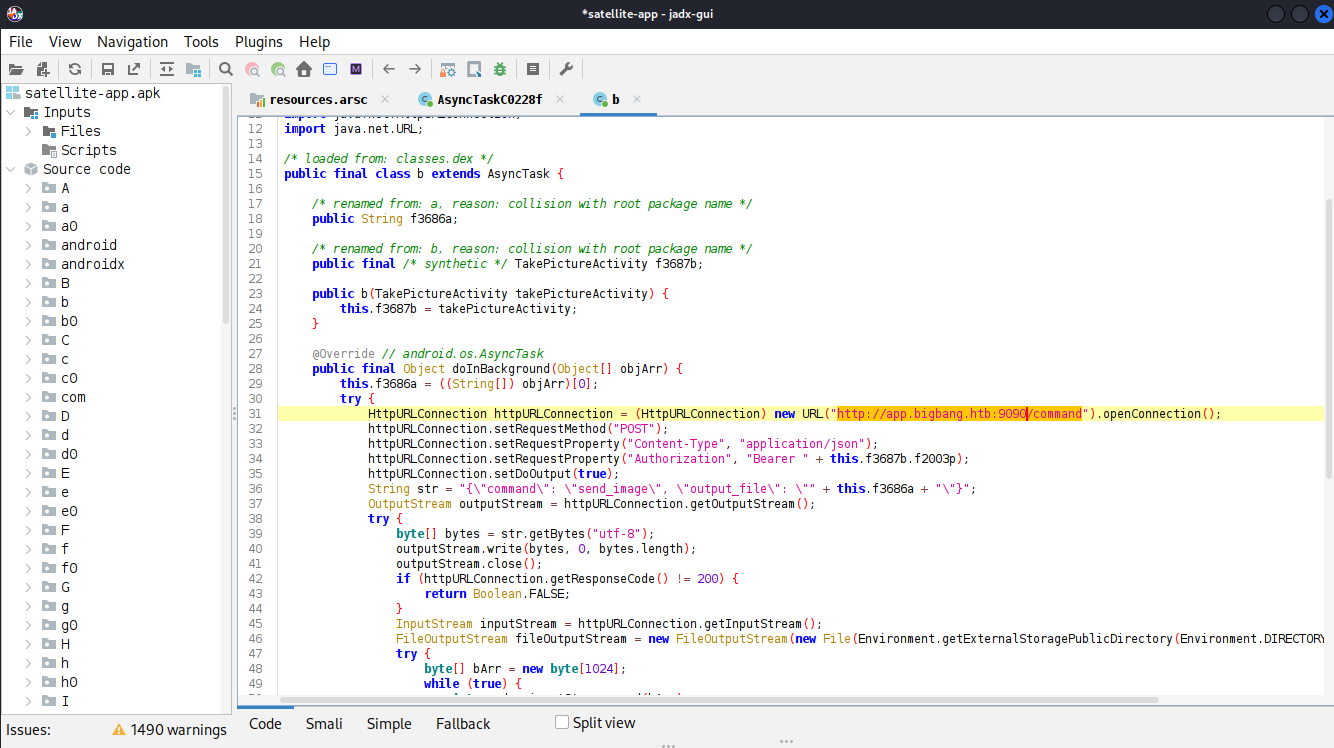
Task: Click the jadx logo in the title bar
Action: pyautogui.click(x=16, y=14)
